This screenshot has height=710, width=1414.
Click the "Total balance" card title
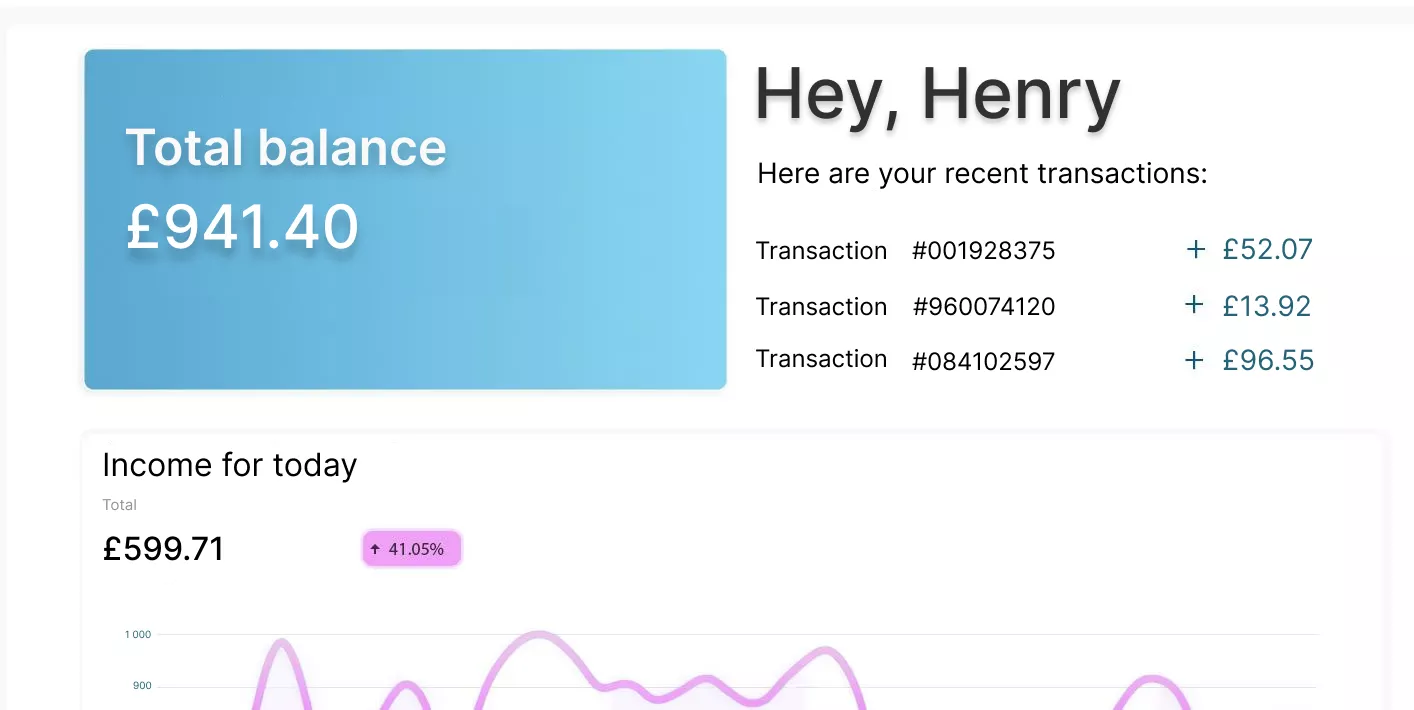pyautogui.click(x=286, y=148)
